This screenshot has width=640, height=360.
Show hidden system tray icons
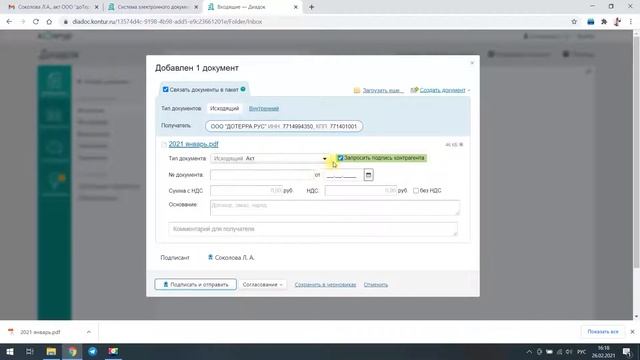click(529, 351)
